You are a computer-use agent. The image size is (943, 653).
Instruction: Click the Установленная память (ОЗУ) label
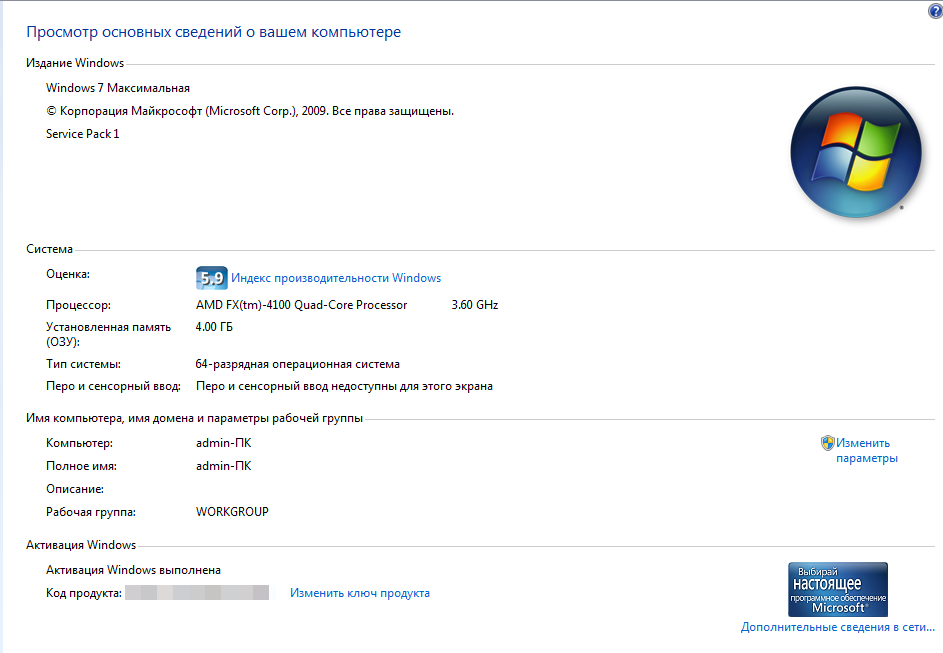click(x=108, y=334)
